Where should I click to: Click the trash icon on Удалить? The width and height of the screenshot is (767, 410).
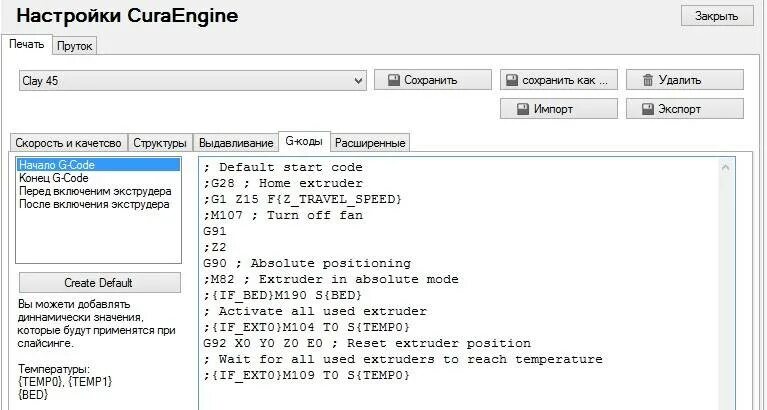click(647, 80)
